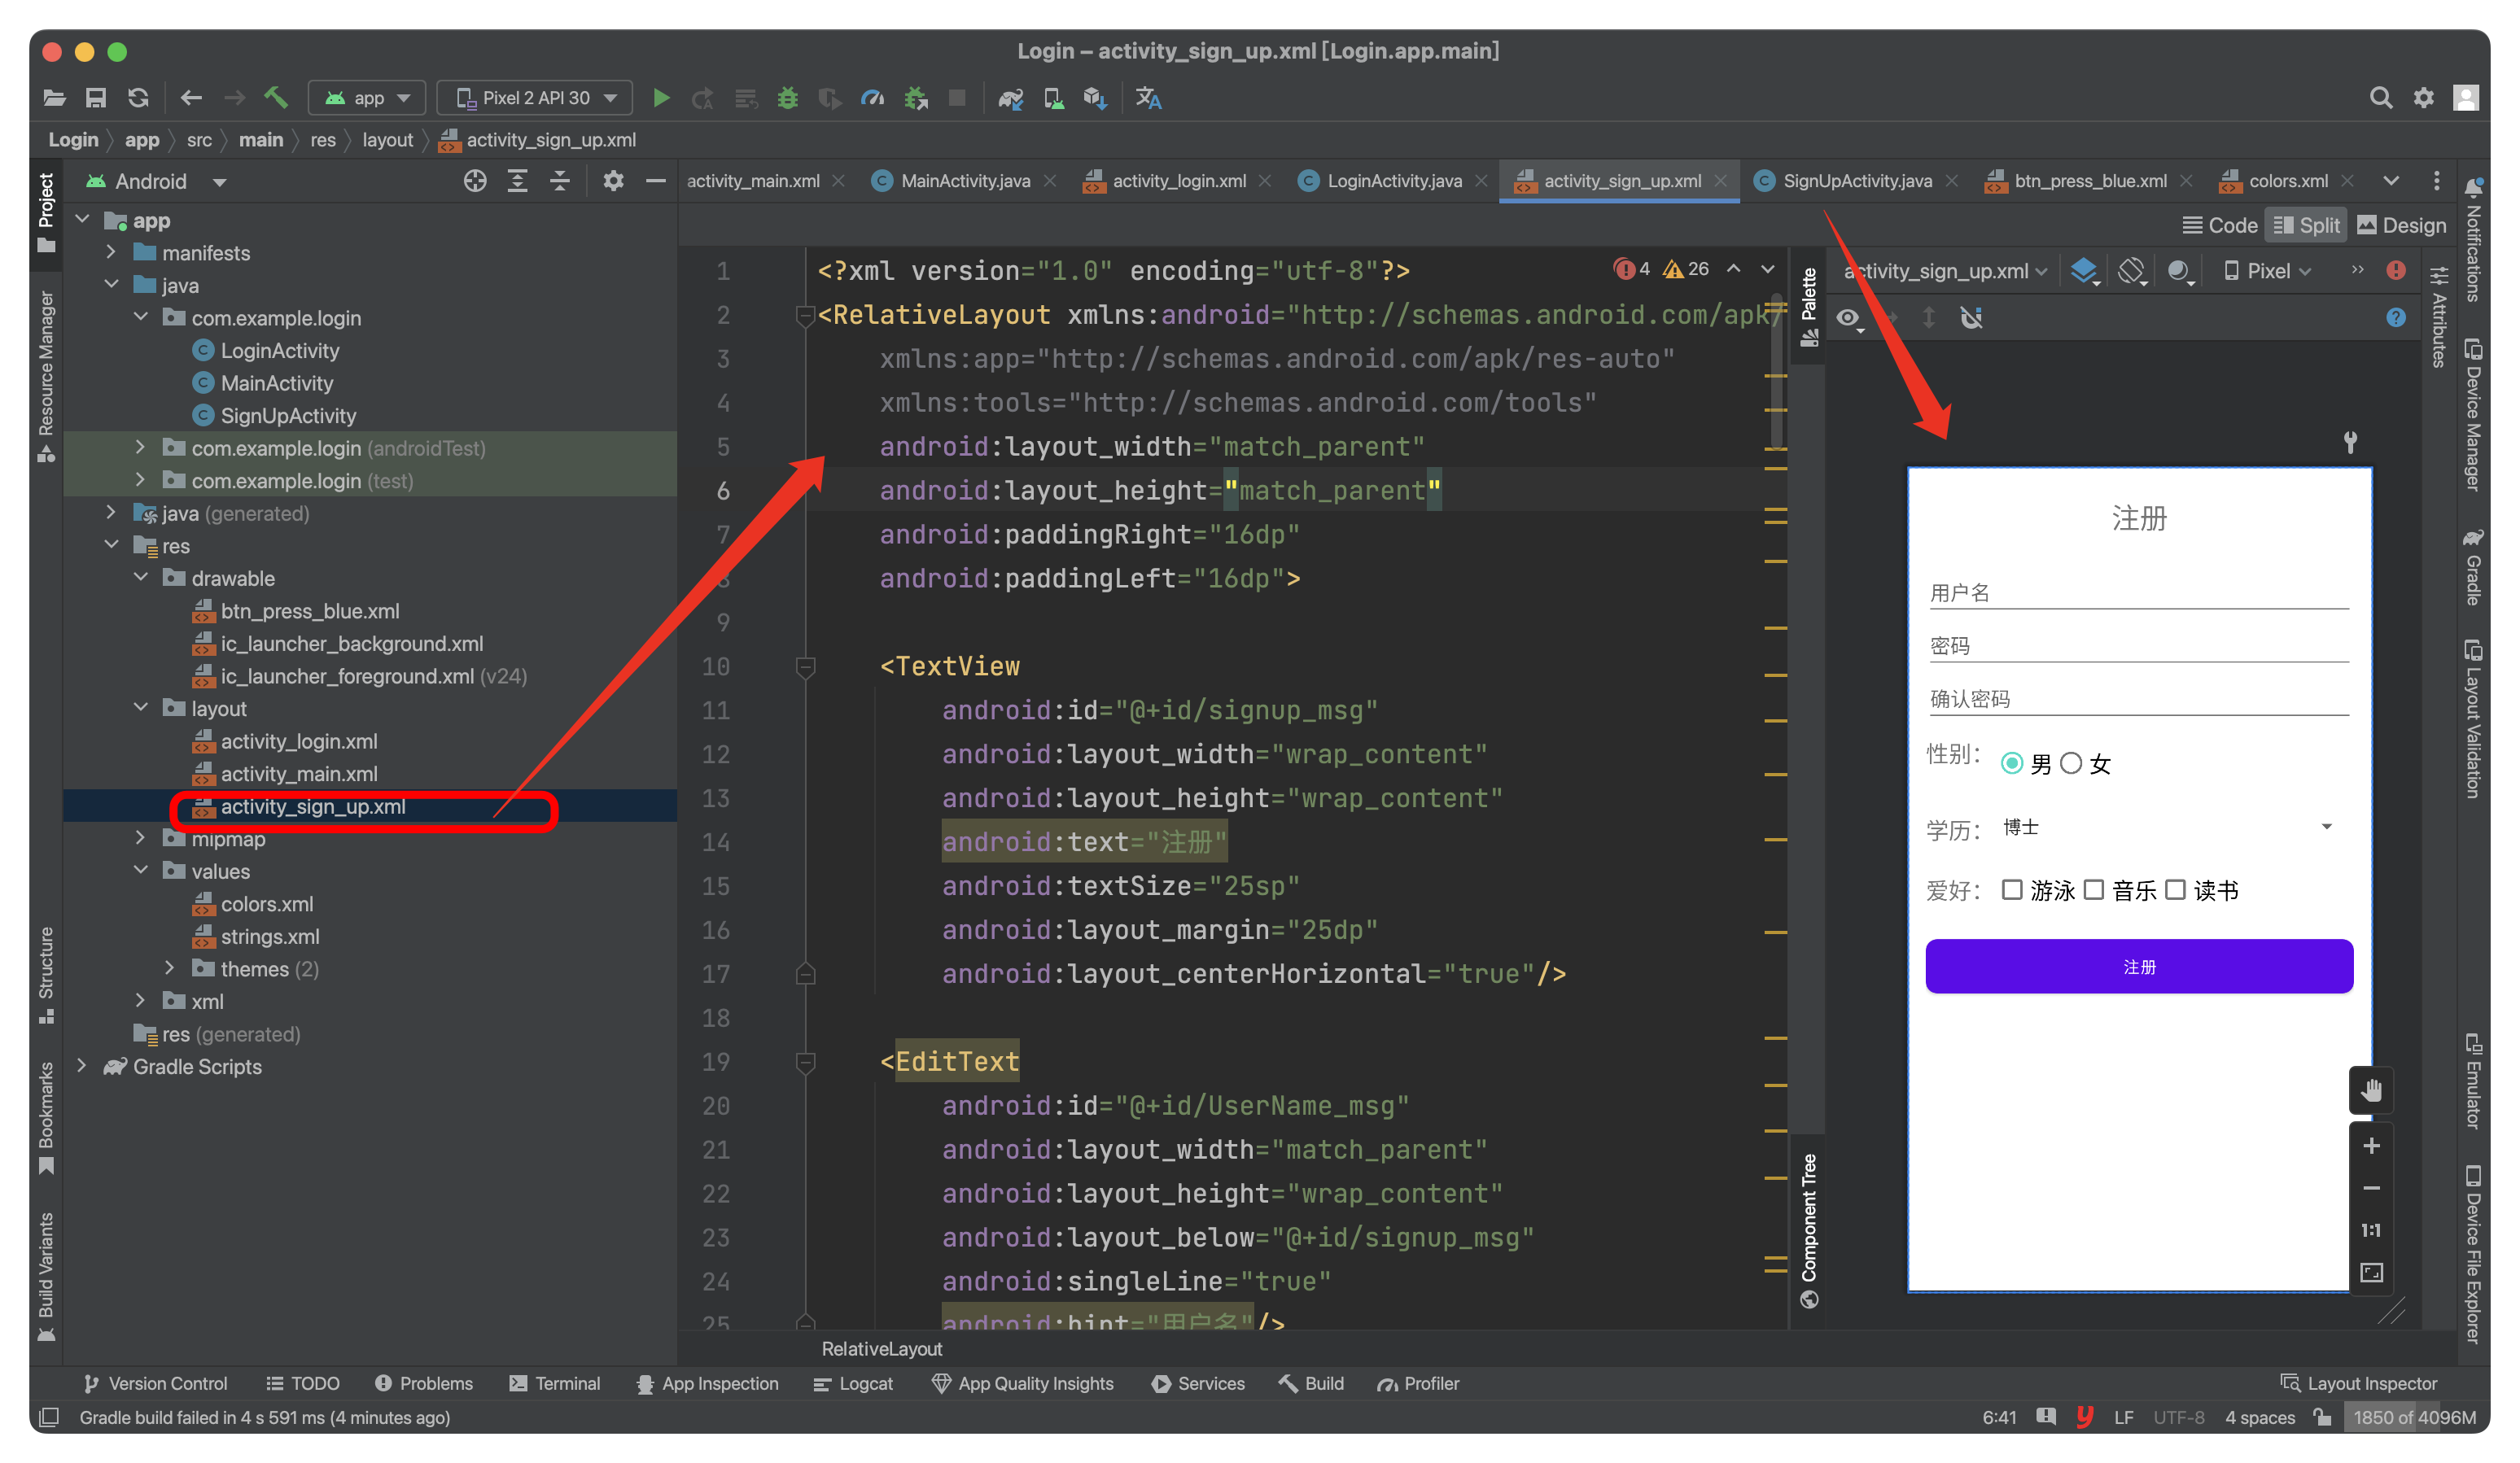
Task: Click the 确认密码 input field in preview
Action: tap(2139, 698)
